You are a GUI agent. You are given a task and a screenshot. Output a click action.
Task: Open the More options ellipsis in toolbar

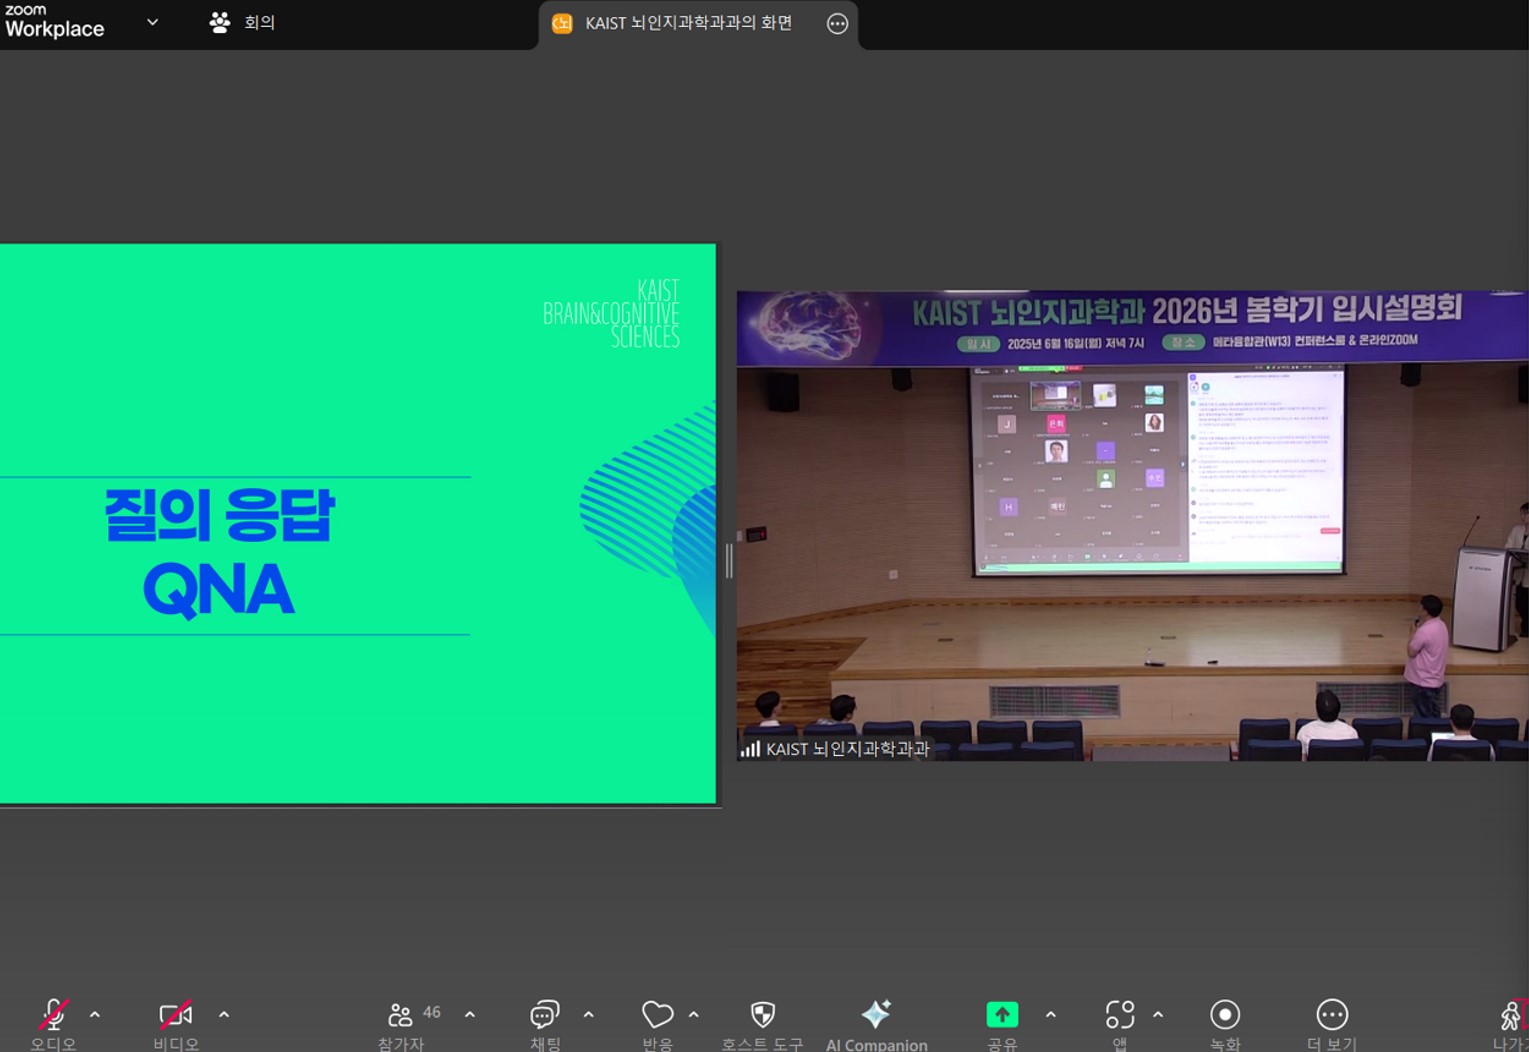click(x=1332, y=1014)
